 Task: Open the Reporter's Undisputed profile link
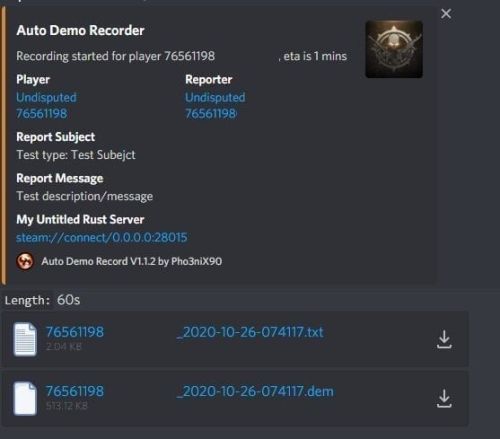pos(215,97)
